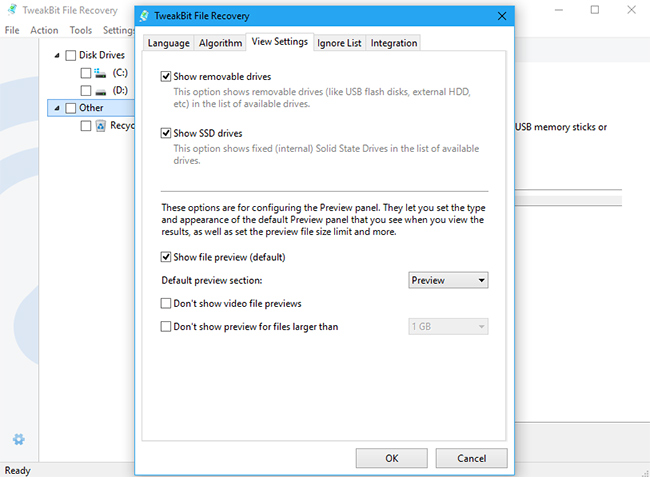This screenshot has width=650, height=477.
Task: Confirm settings with OK button
Action: (x=392, y=458)
